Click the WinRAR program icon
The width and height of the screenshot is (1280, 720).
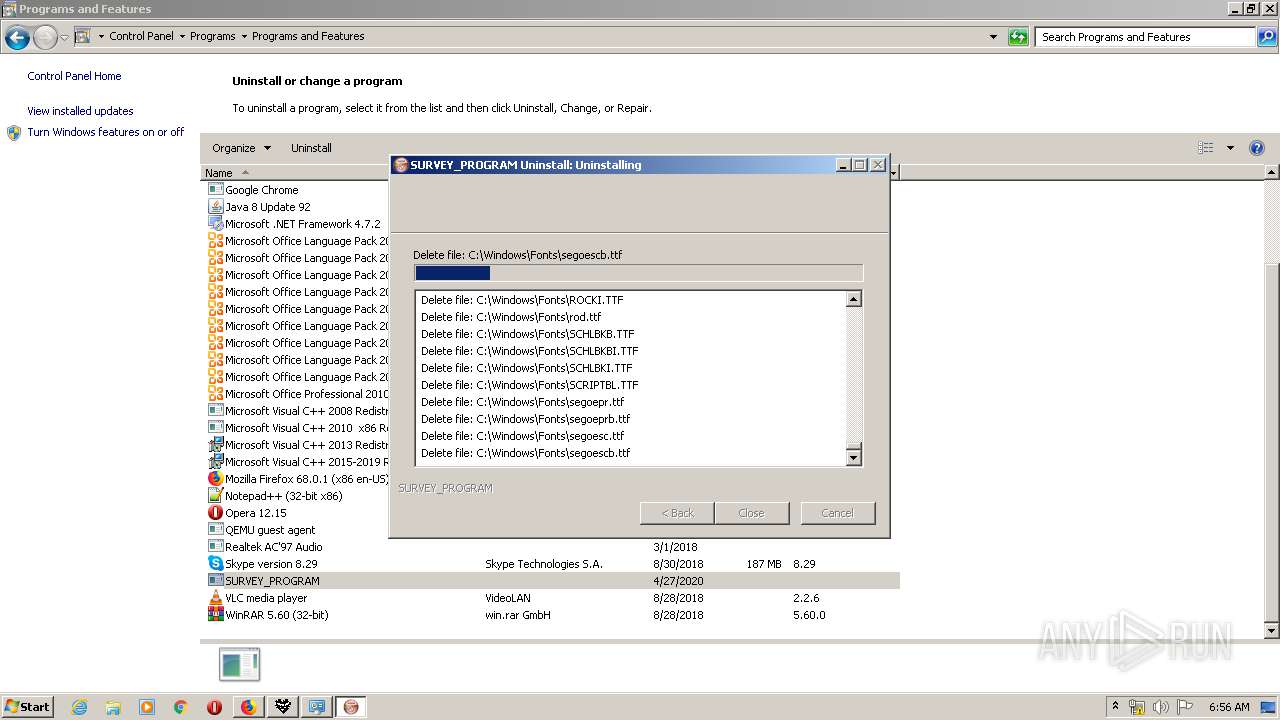click(215, 615)
